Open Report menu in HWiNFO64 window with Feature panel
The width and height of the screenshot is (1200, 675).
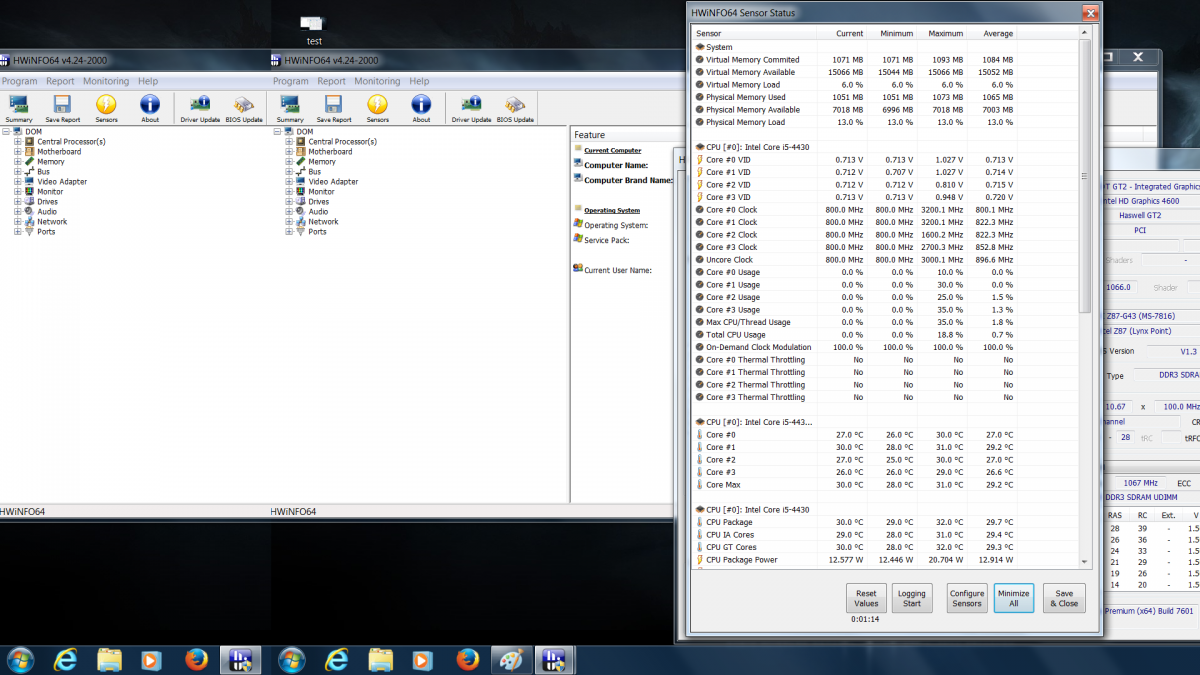coord(331,81)
